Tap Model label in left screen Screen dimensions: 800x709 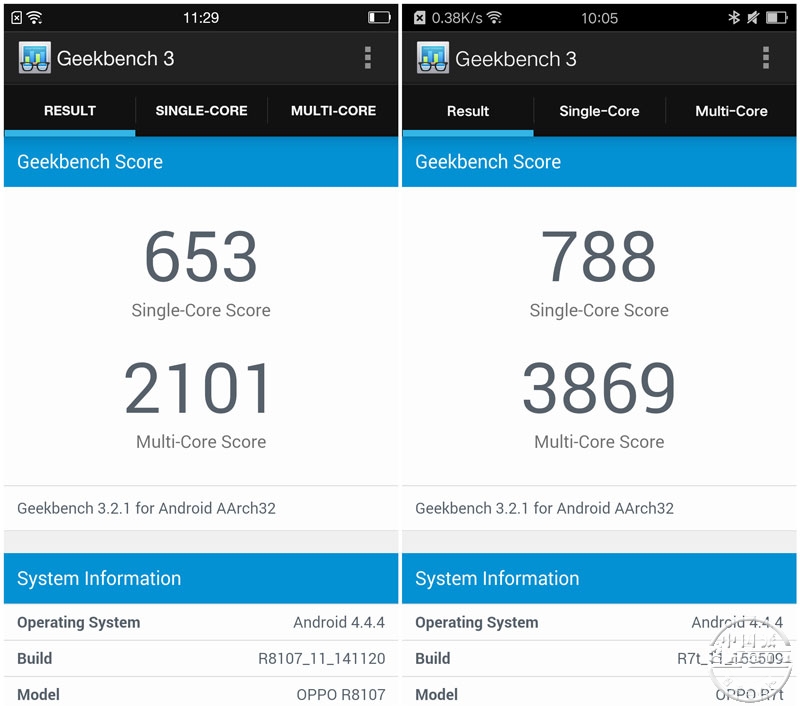38,695
